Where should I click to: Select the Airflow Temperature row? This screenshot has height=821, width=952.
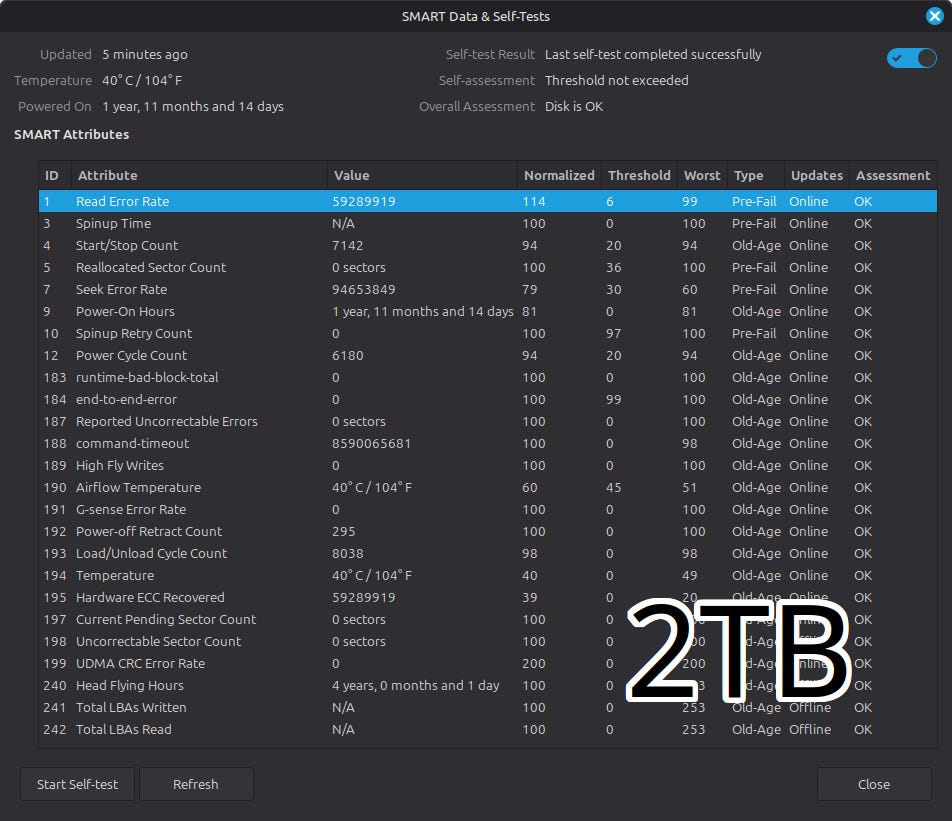(488, 488)
